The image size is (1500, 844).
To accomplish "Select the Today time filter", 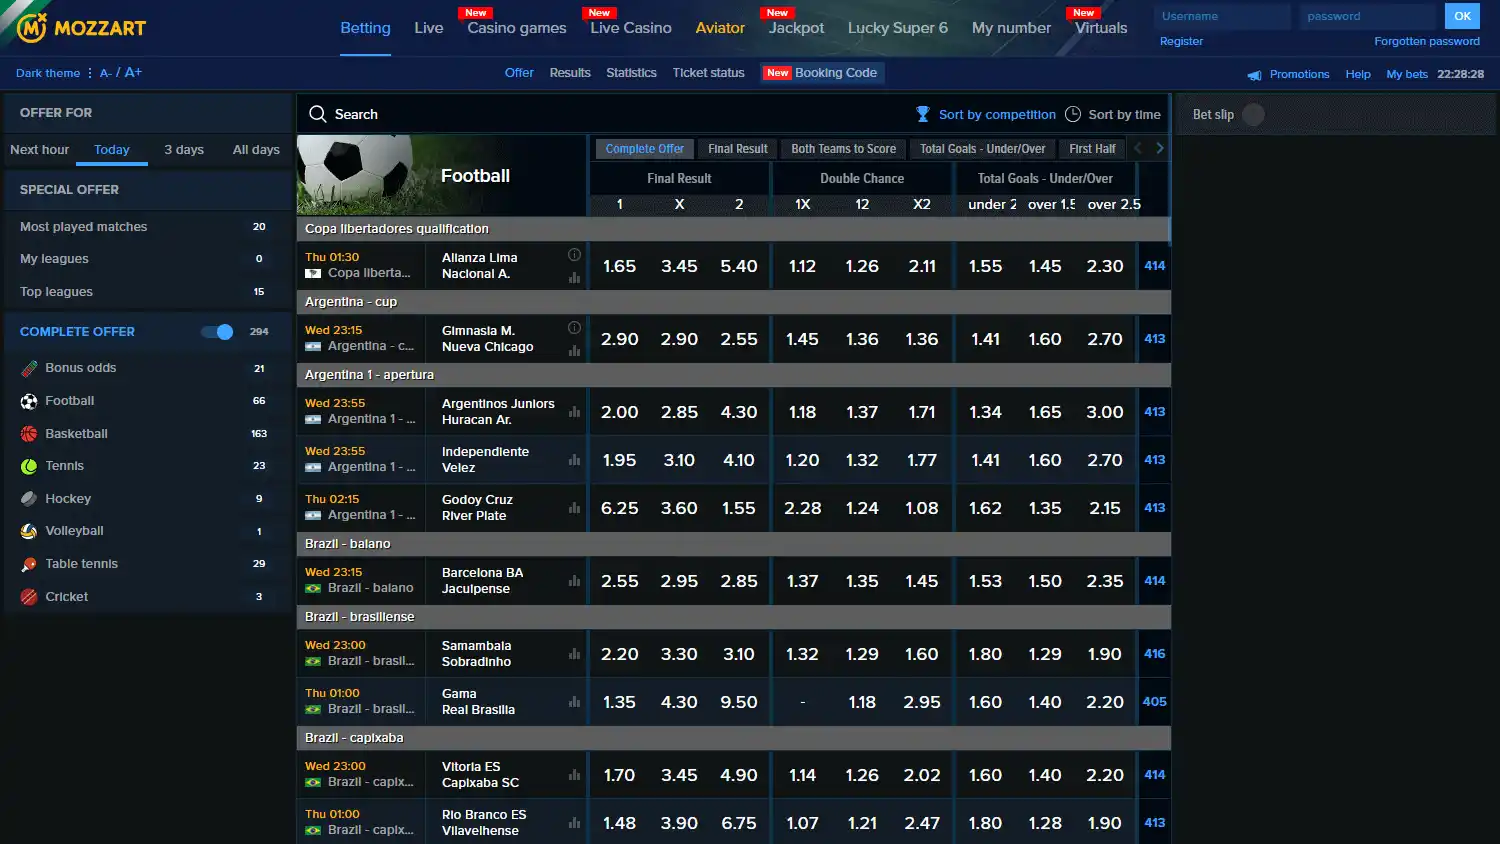I will [112, 150].
